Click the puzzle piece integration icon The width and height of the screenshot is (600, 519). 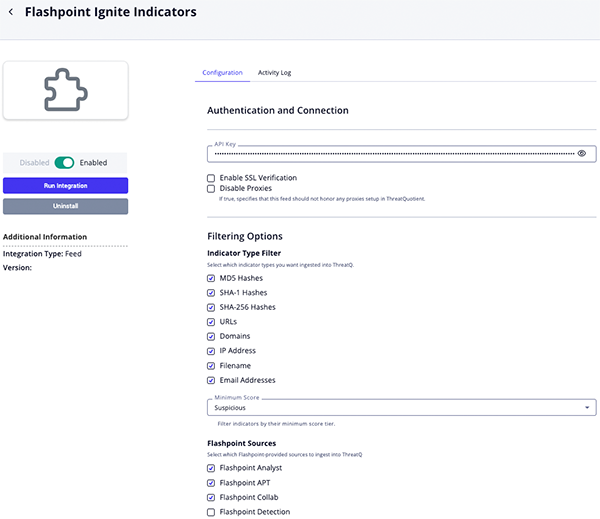pyautogui.click(x=65, y=91)
